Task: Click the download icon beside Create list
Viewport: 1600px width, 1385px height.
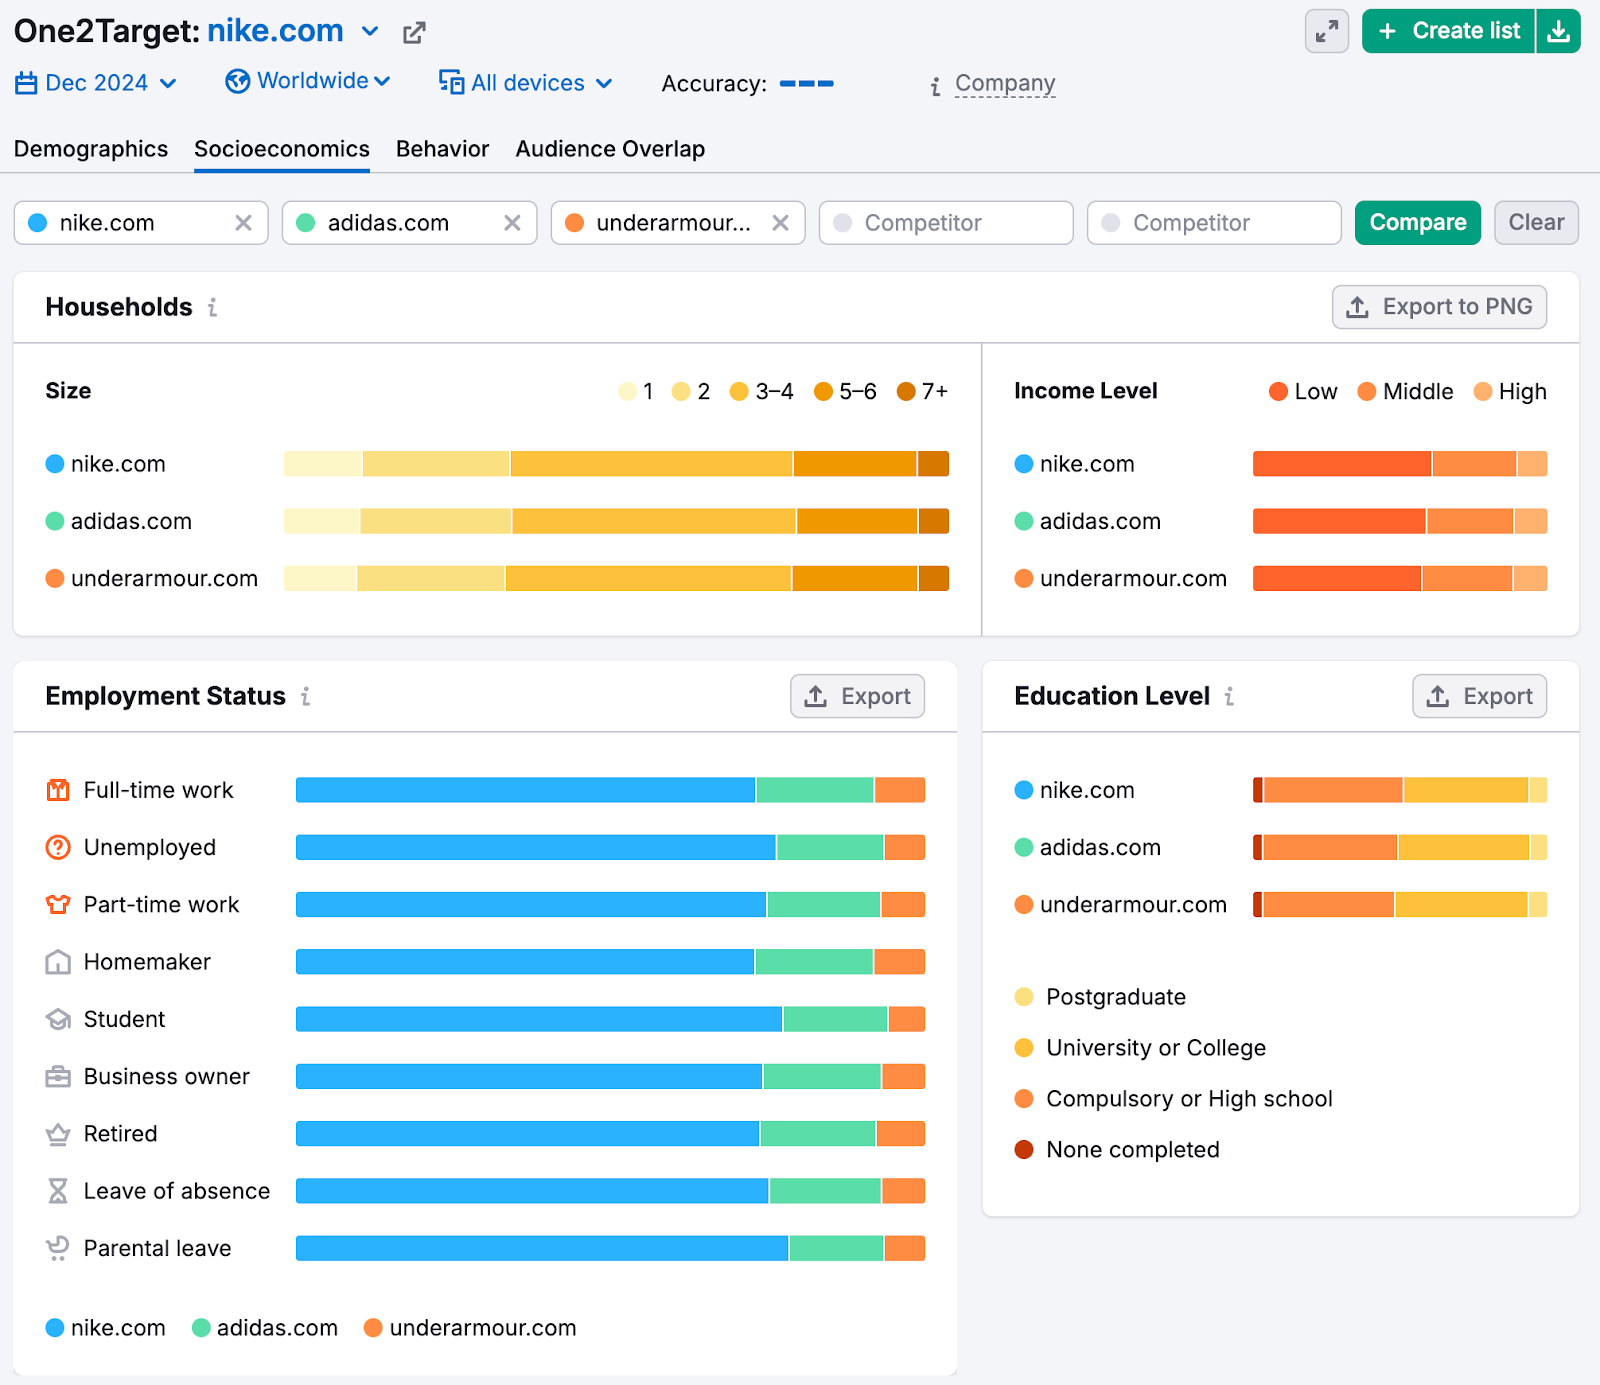Action: point(1558,32)
